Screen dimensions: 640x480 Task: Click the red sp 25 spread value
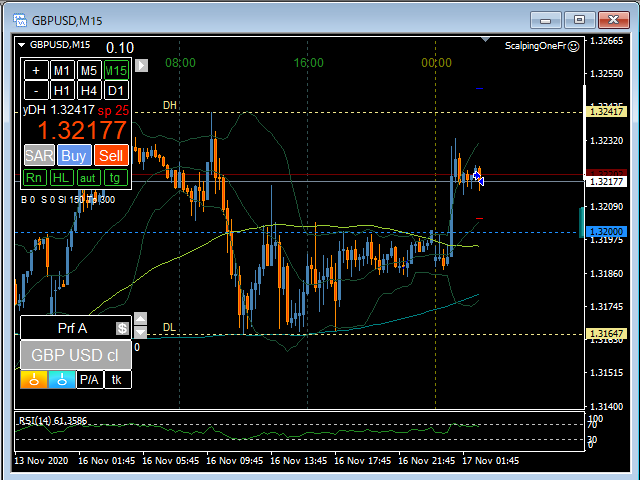[113, 110]
